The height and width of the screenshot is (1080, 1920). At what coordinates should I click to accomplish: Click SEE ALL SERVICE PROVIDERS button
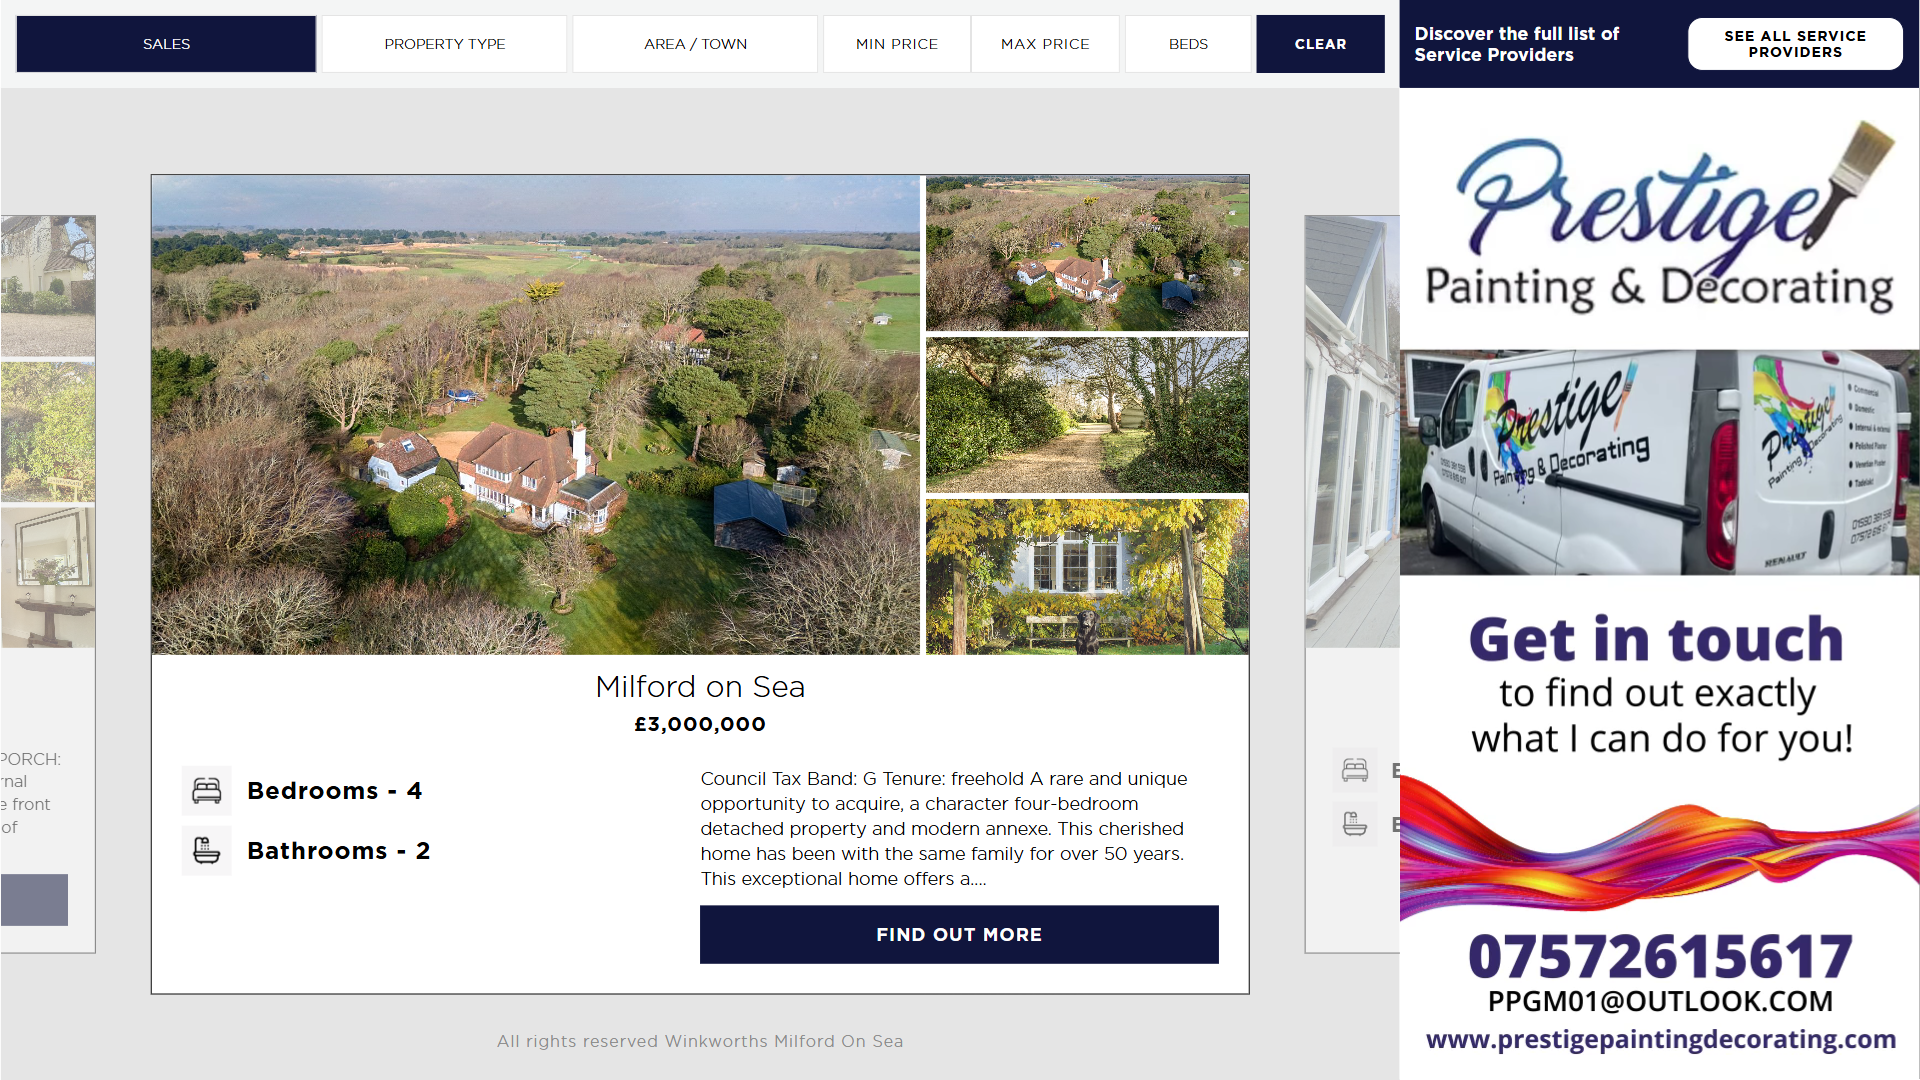pos(1795,44)
